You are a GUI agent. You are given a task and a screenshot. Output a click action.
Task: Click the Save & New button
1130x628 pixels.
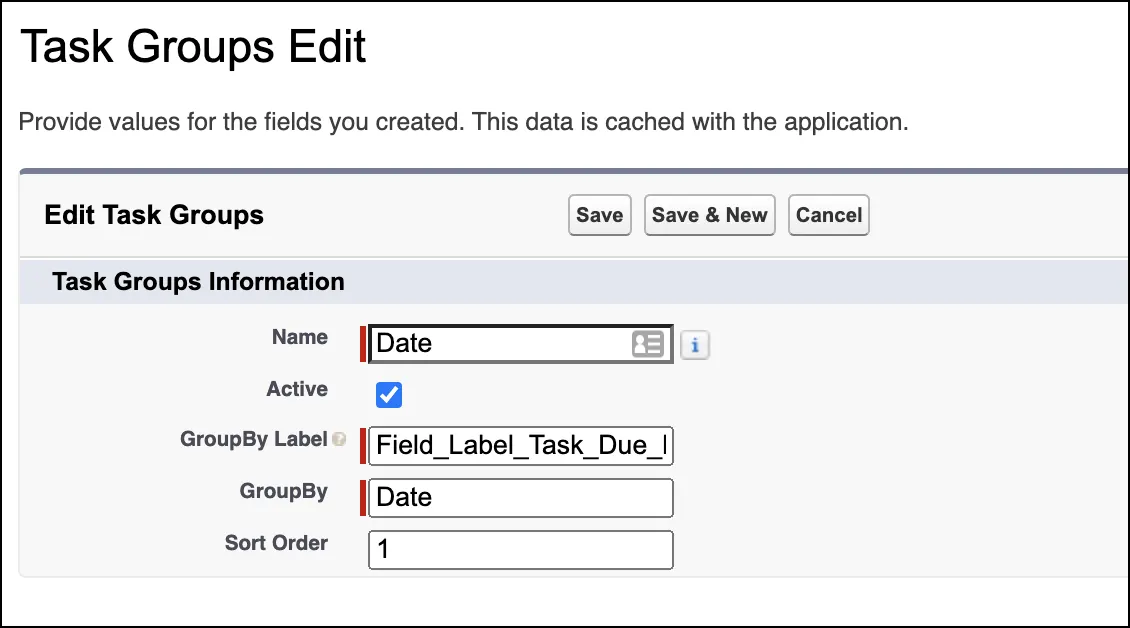709,215
